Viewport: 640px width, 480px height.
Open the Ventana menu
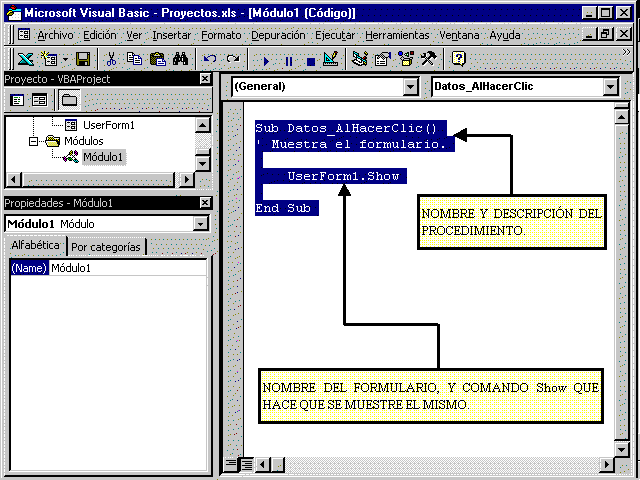click(459, 36)
